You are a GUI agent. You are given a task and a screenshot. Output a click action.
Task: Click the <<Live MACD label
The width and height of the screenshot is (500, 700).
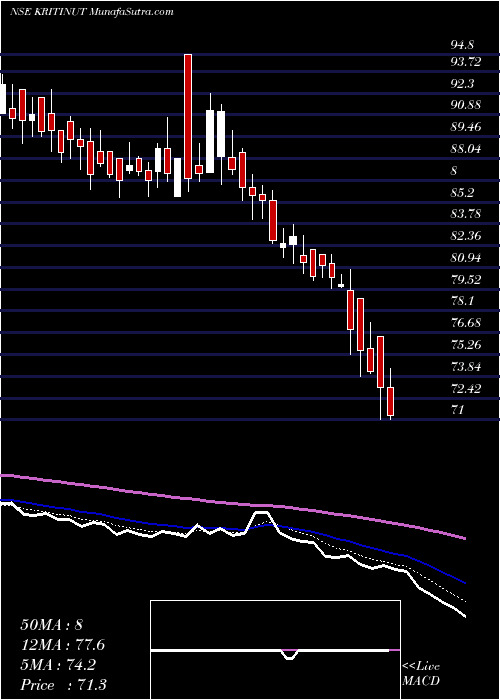click(x=421, y=674)
